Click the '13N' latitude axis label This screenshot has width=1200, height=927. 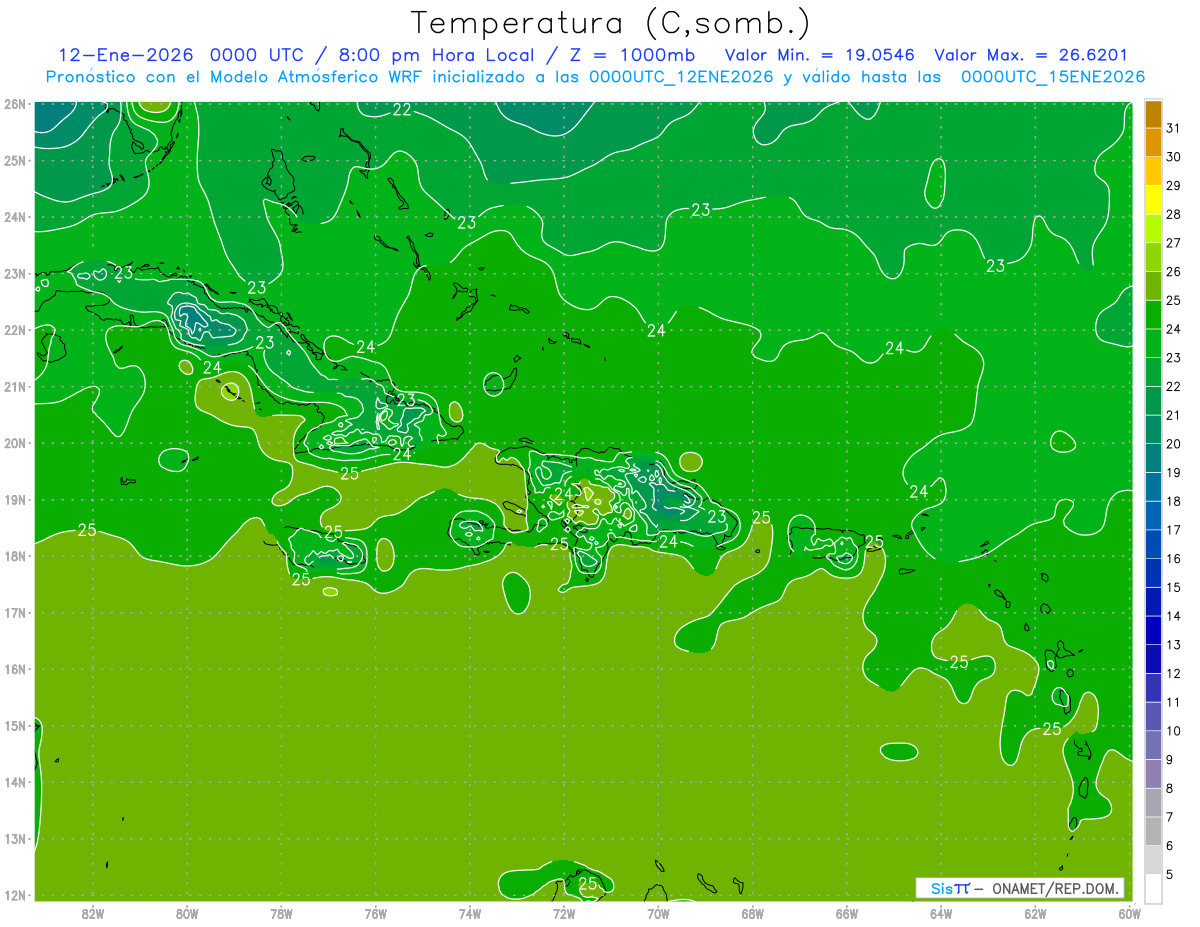(x=14, y=838)
